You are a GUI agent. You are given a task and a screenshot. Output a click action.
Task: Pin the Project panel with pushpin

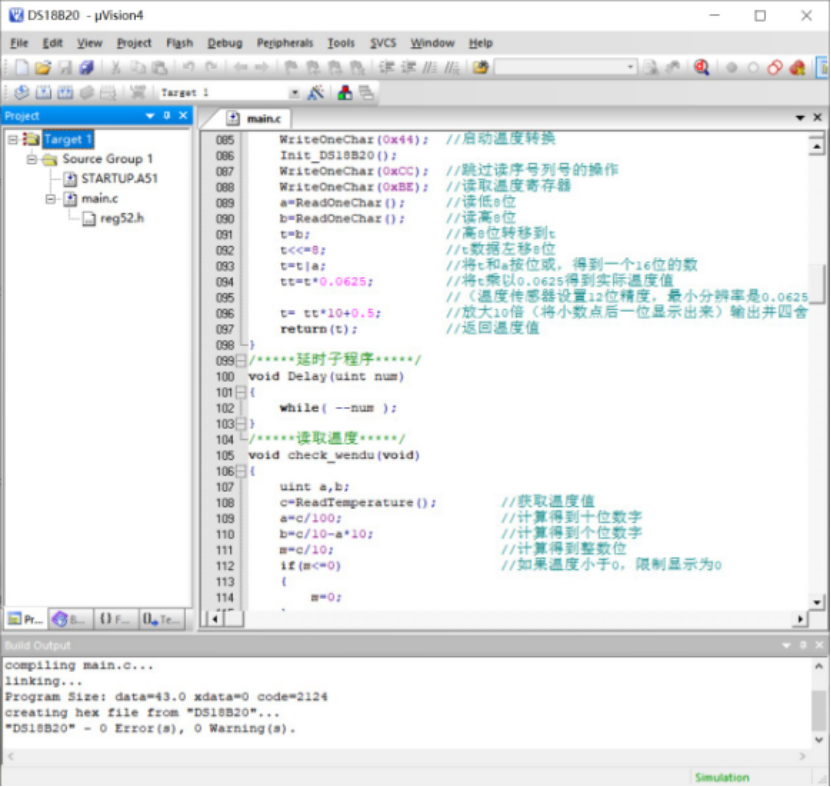[166, 116]
